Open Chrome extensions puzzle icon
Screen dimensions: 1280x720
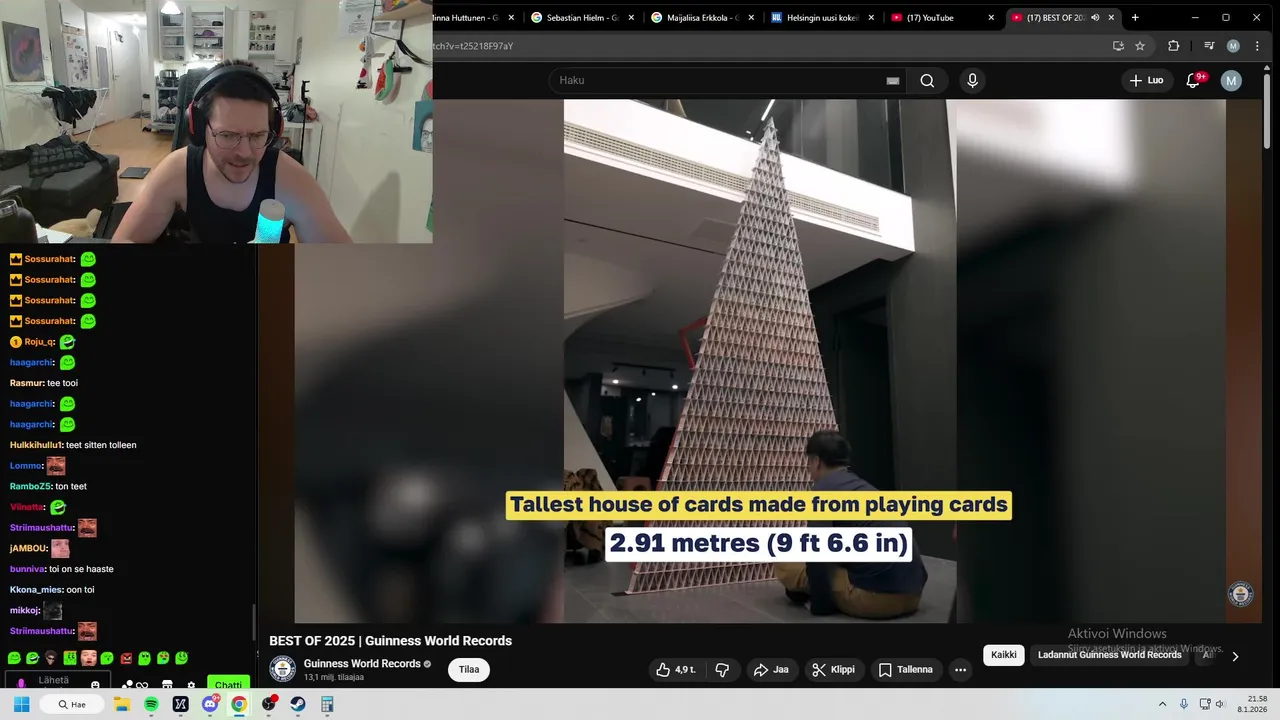(x=1174, y=46)
